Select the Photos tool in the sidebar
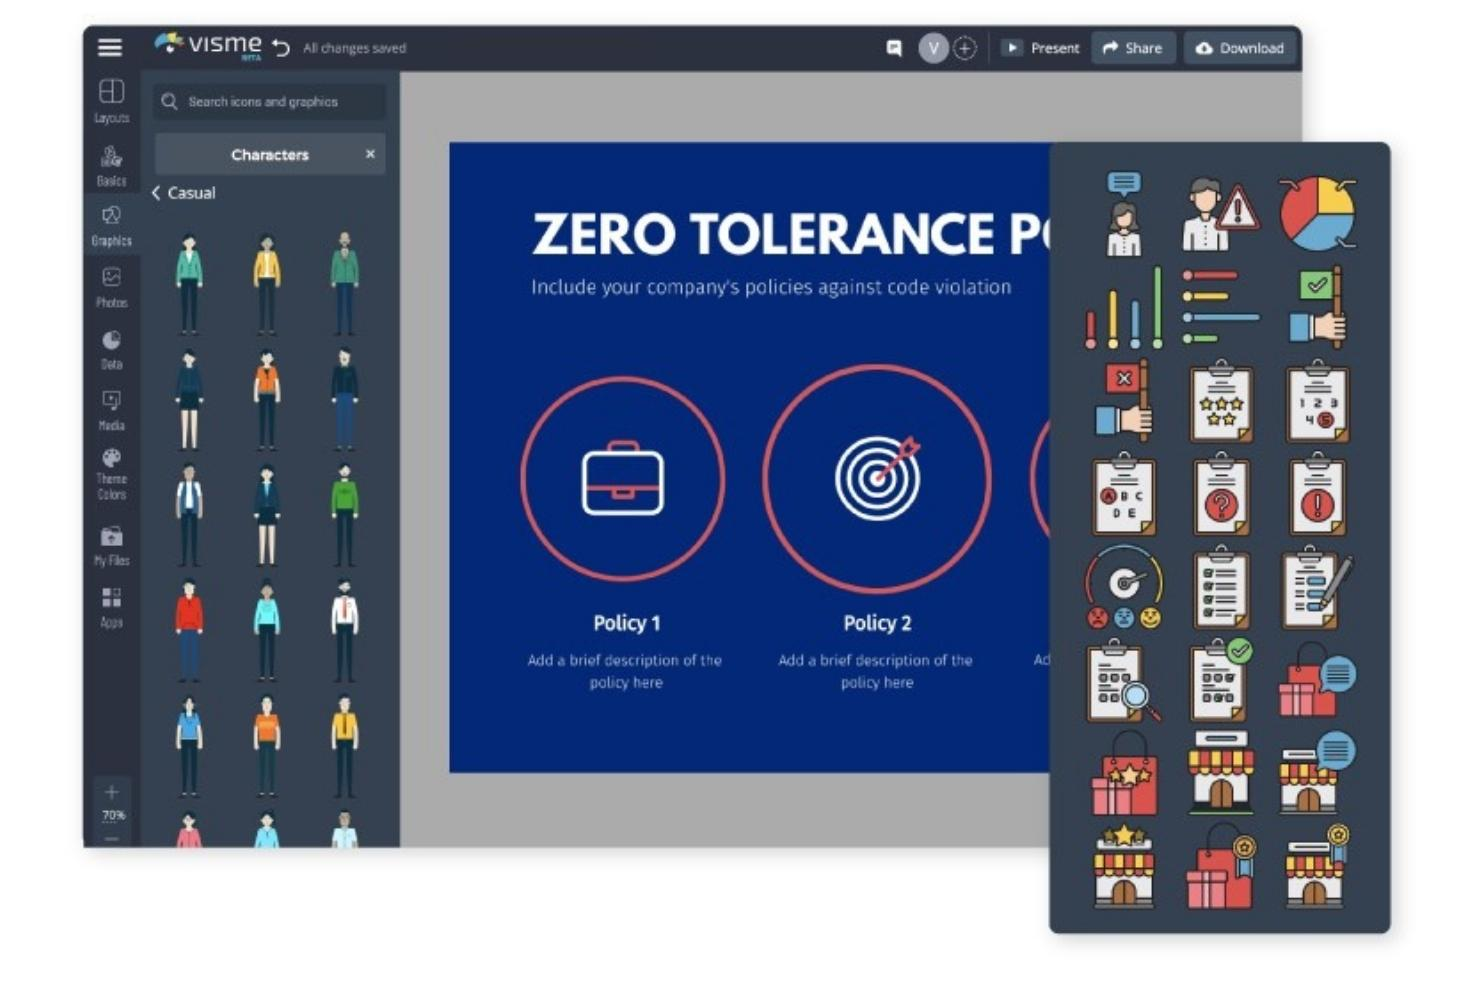The width and height of the screenshot is (1480, 987). 111,287
